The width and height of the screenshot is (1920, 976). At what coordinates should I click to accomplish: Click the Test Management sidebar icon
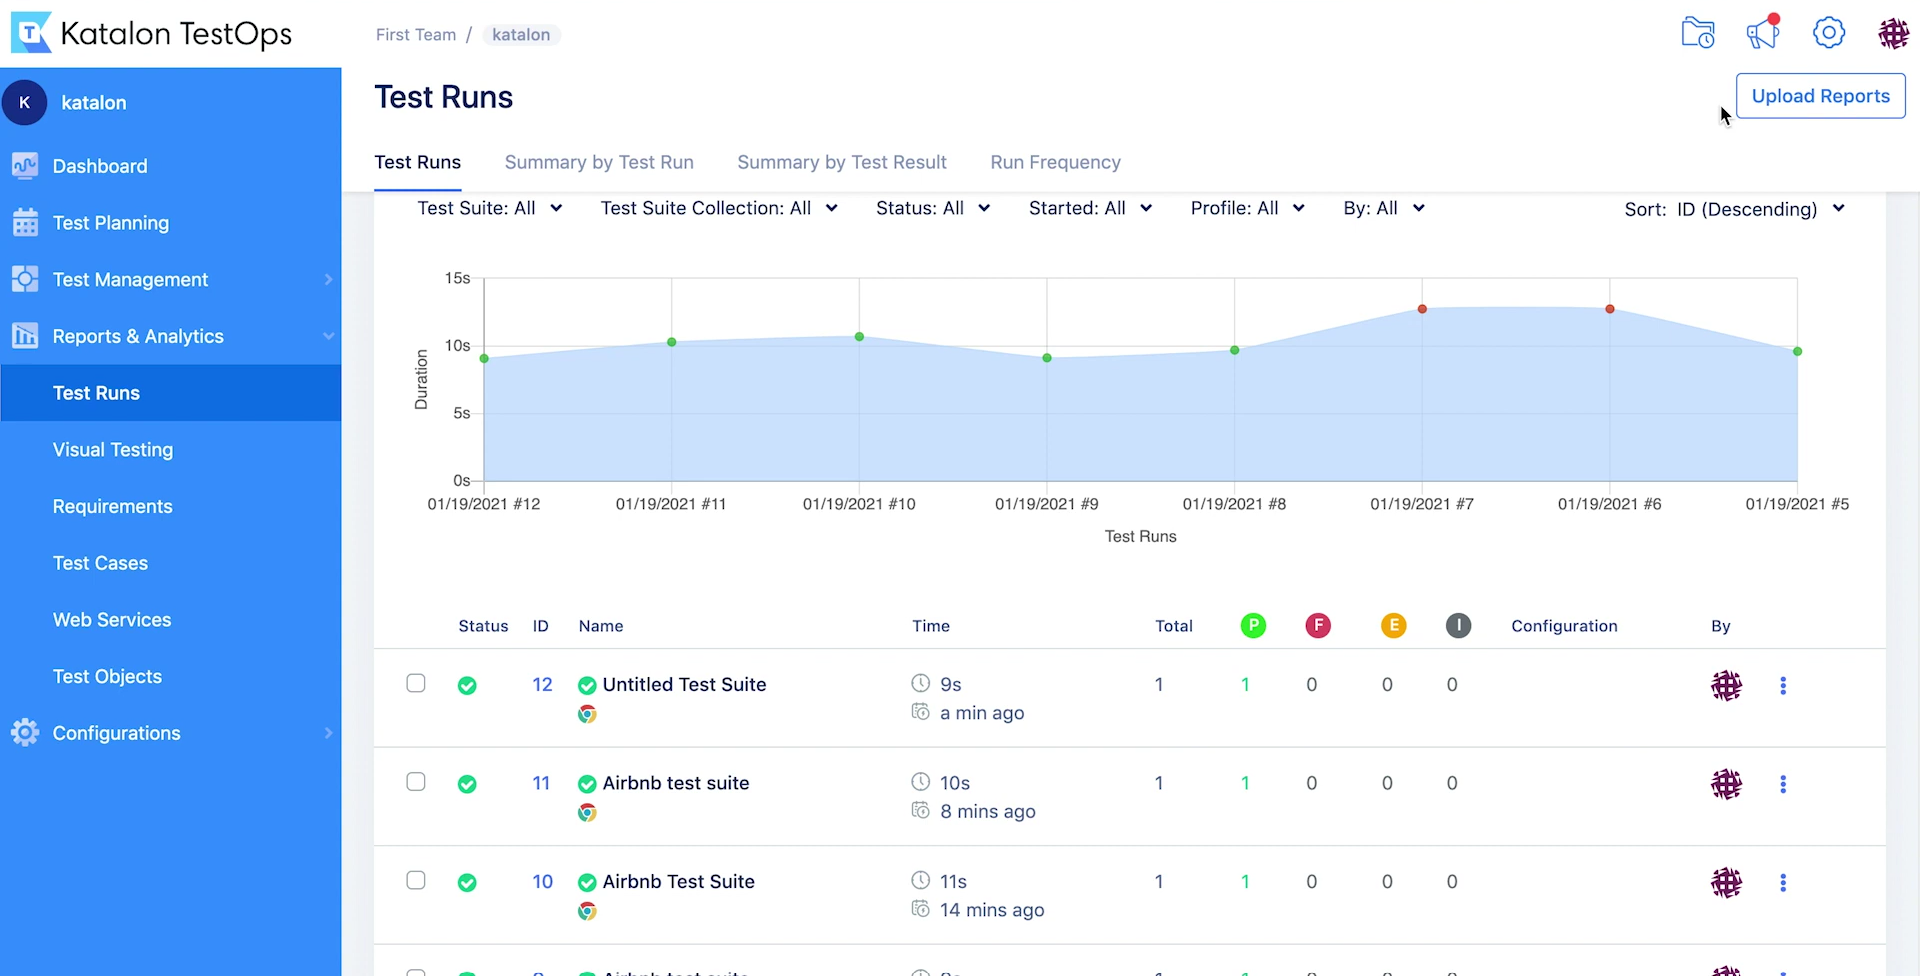point(25,279)
